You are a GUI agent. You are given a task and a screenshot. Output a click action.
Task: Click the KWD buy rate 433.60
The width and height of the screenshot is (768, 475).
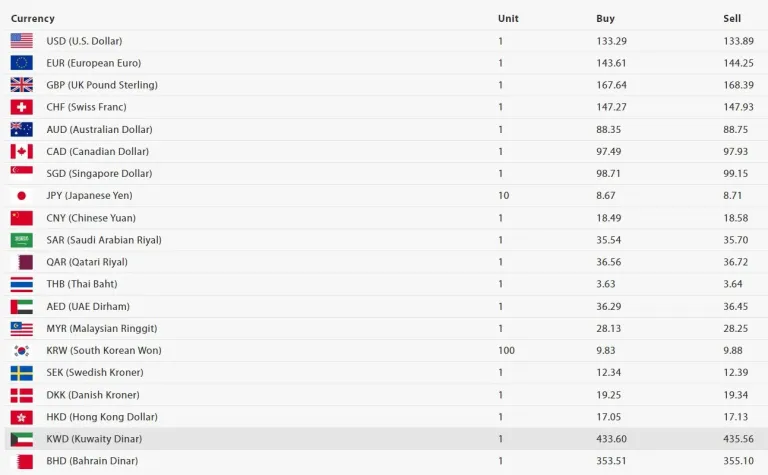point(611,439)
